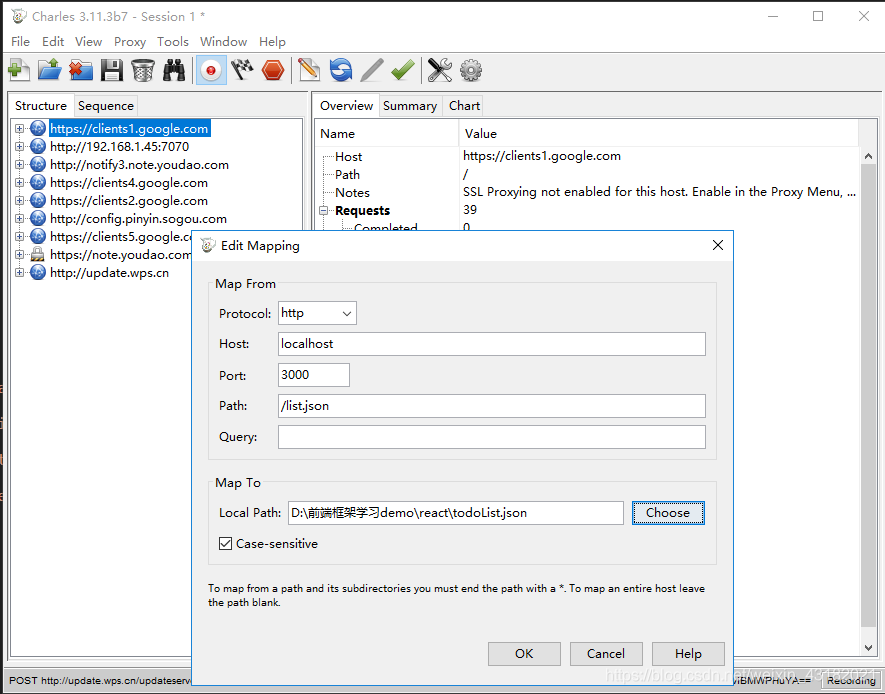Open the Protocol dropdown in Edit Mapping
885x694 pixels.
coord(317,313)
